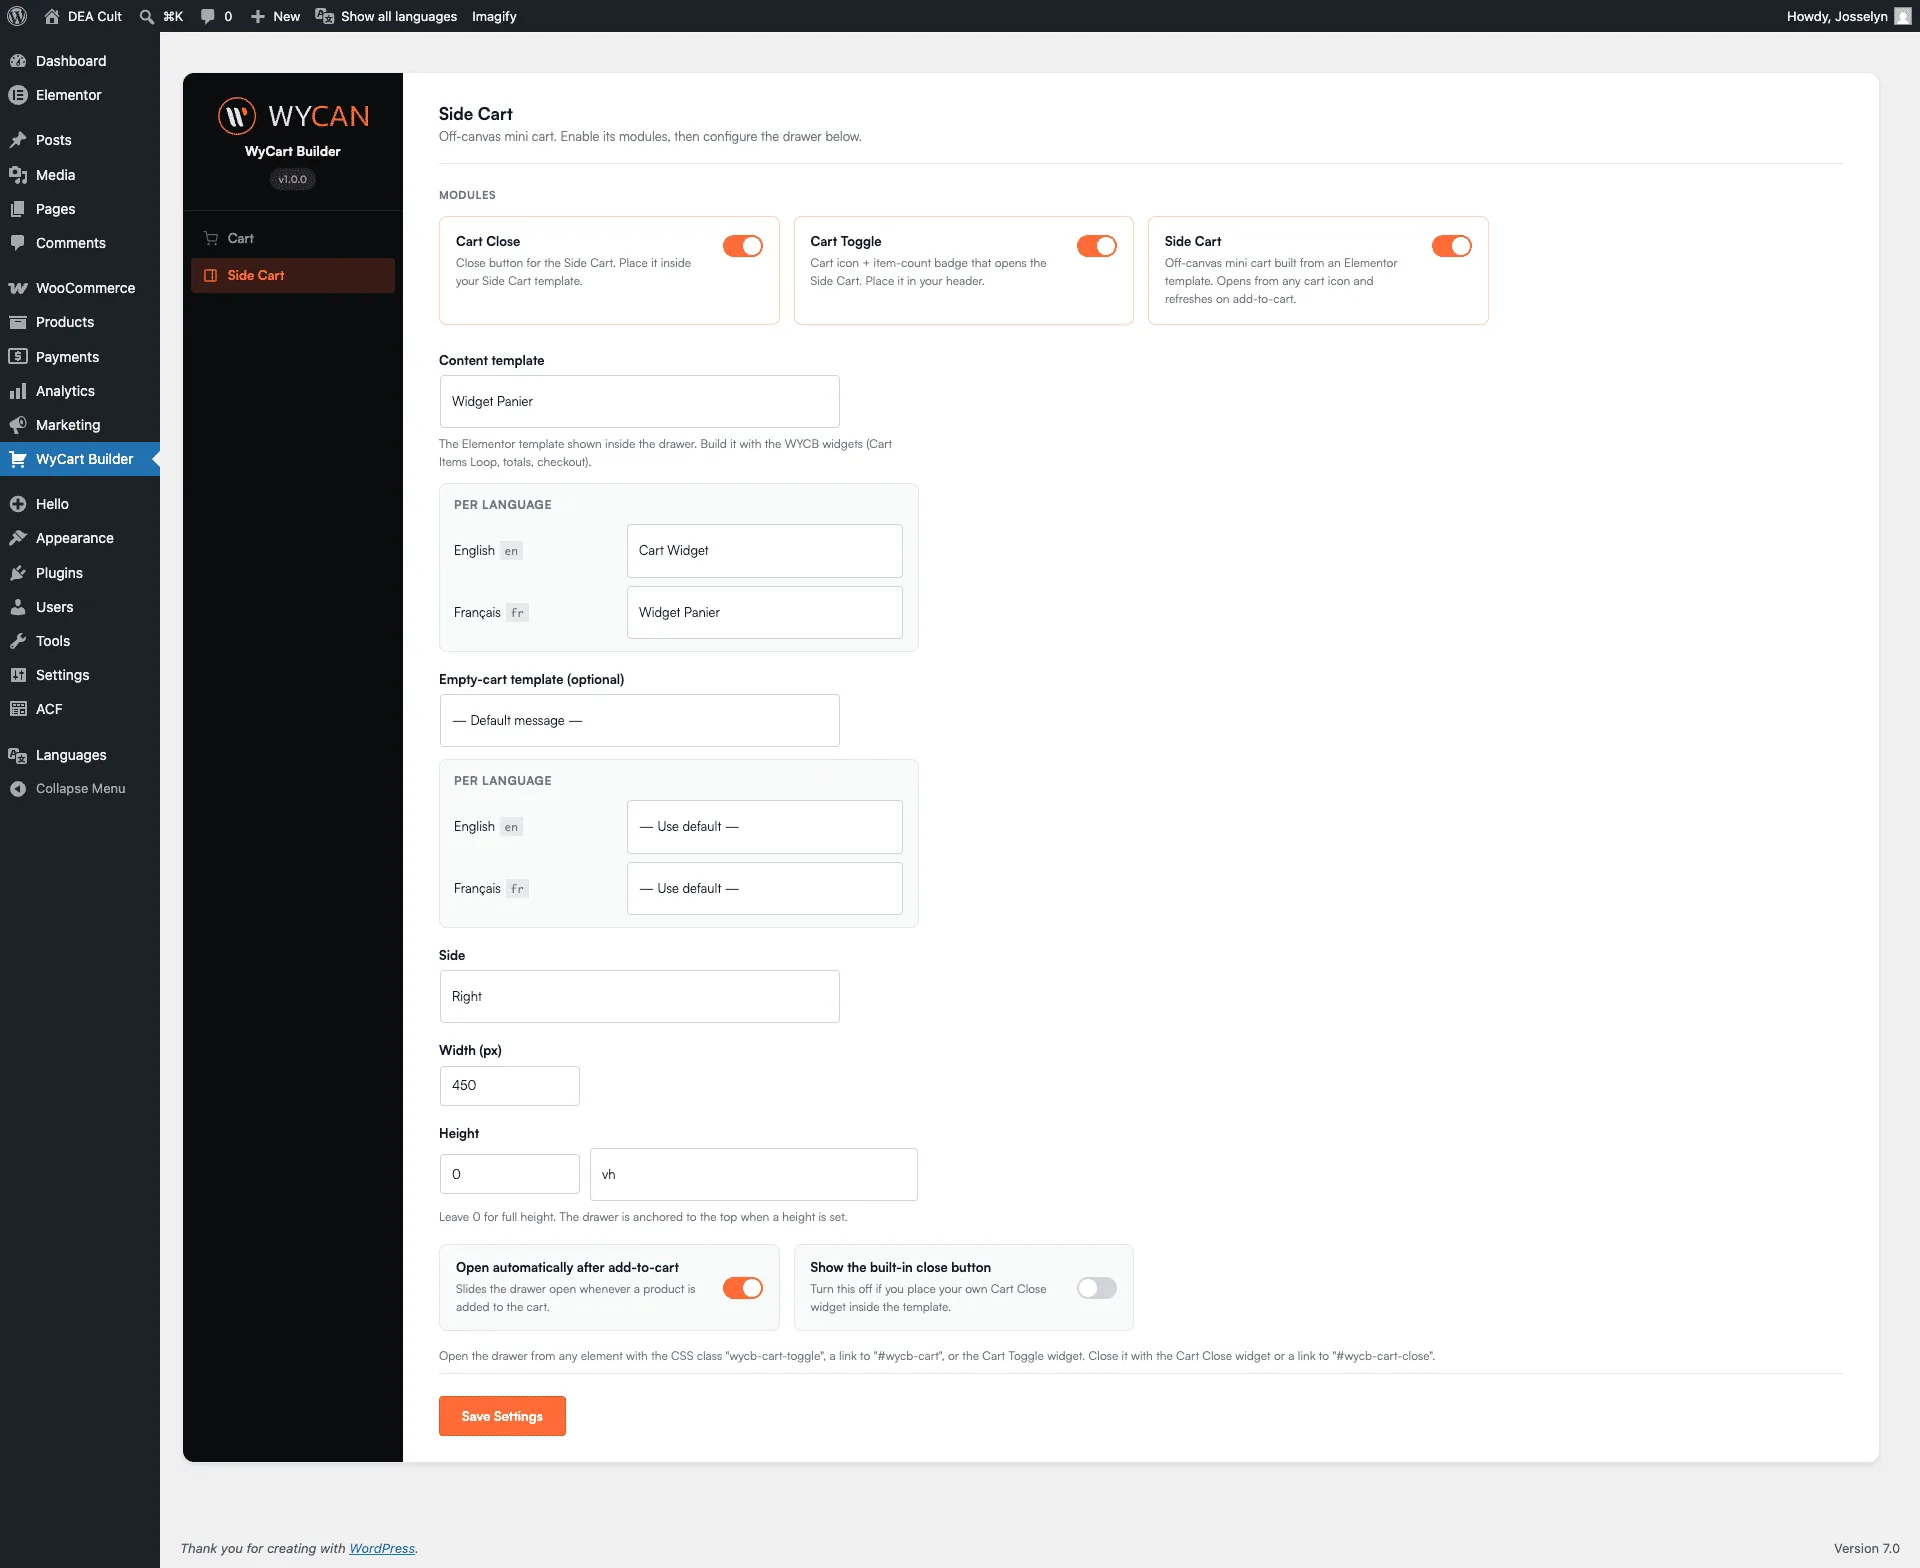Open search magnifier in admin bar

pos(147,16)
